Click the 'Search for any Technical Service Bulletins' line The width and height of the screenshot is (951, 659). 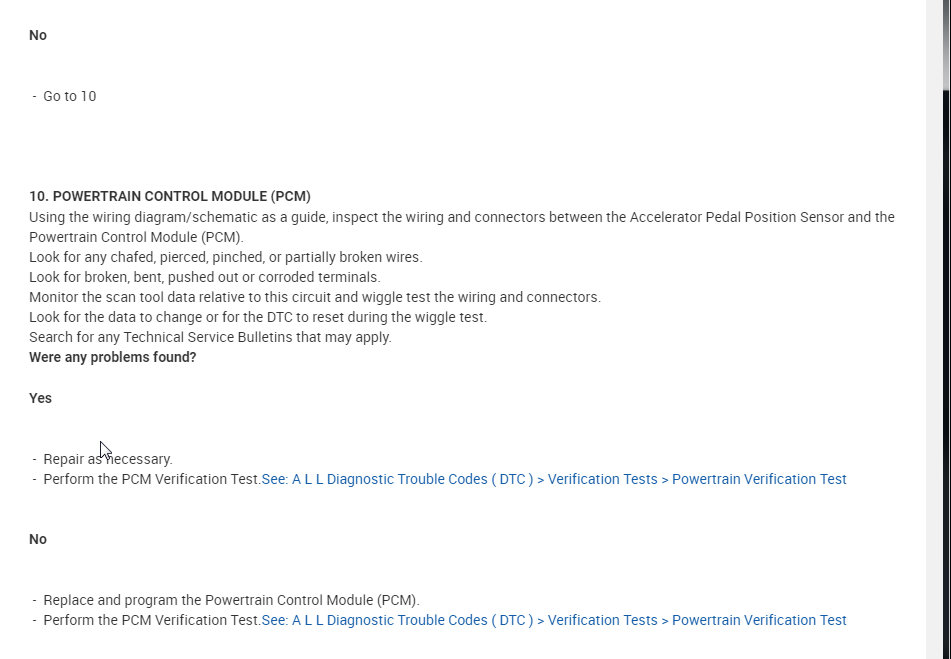pyautogui.click(x=210, y=337)
